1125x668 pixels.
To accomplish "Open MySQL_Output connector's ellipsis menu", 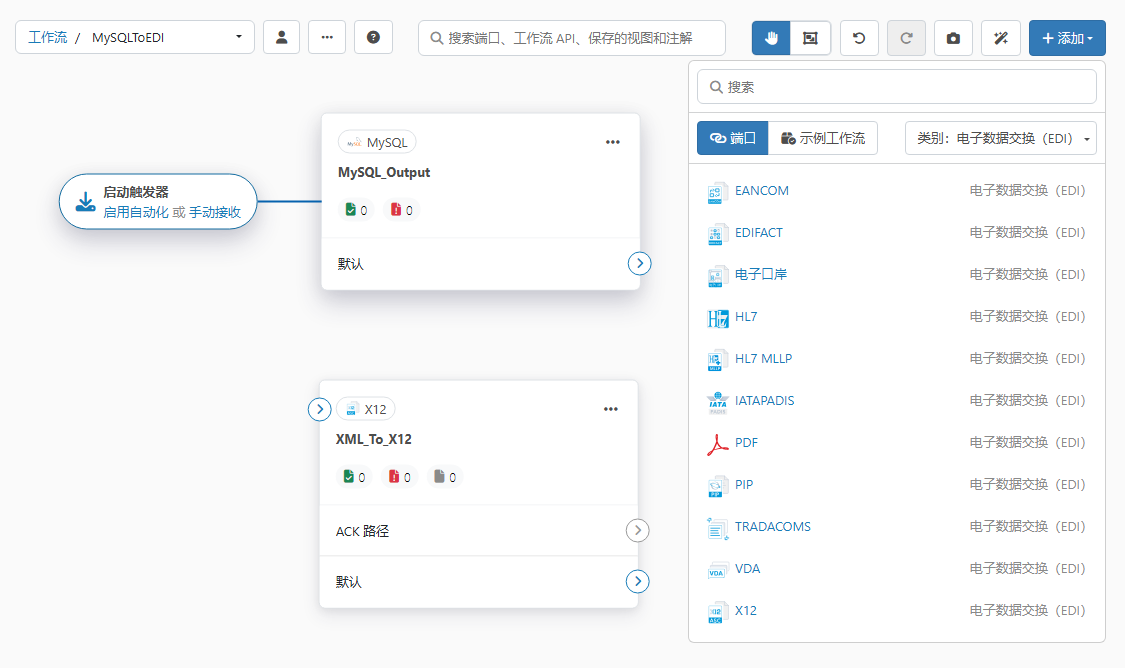I will click(613, 142).
